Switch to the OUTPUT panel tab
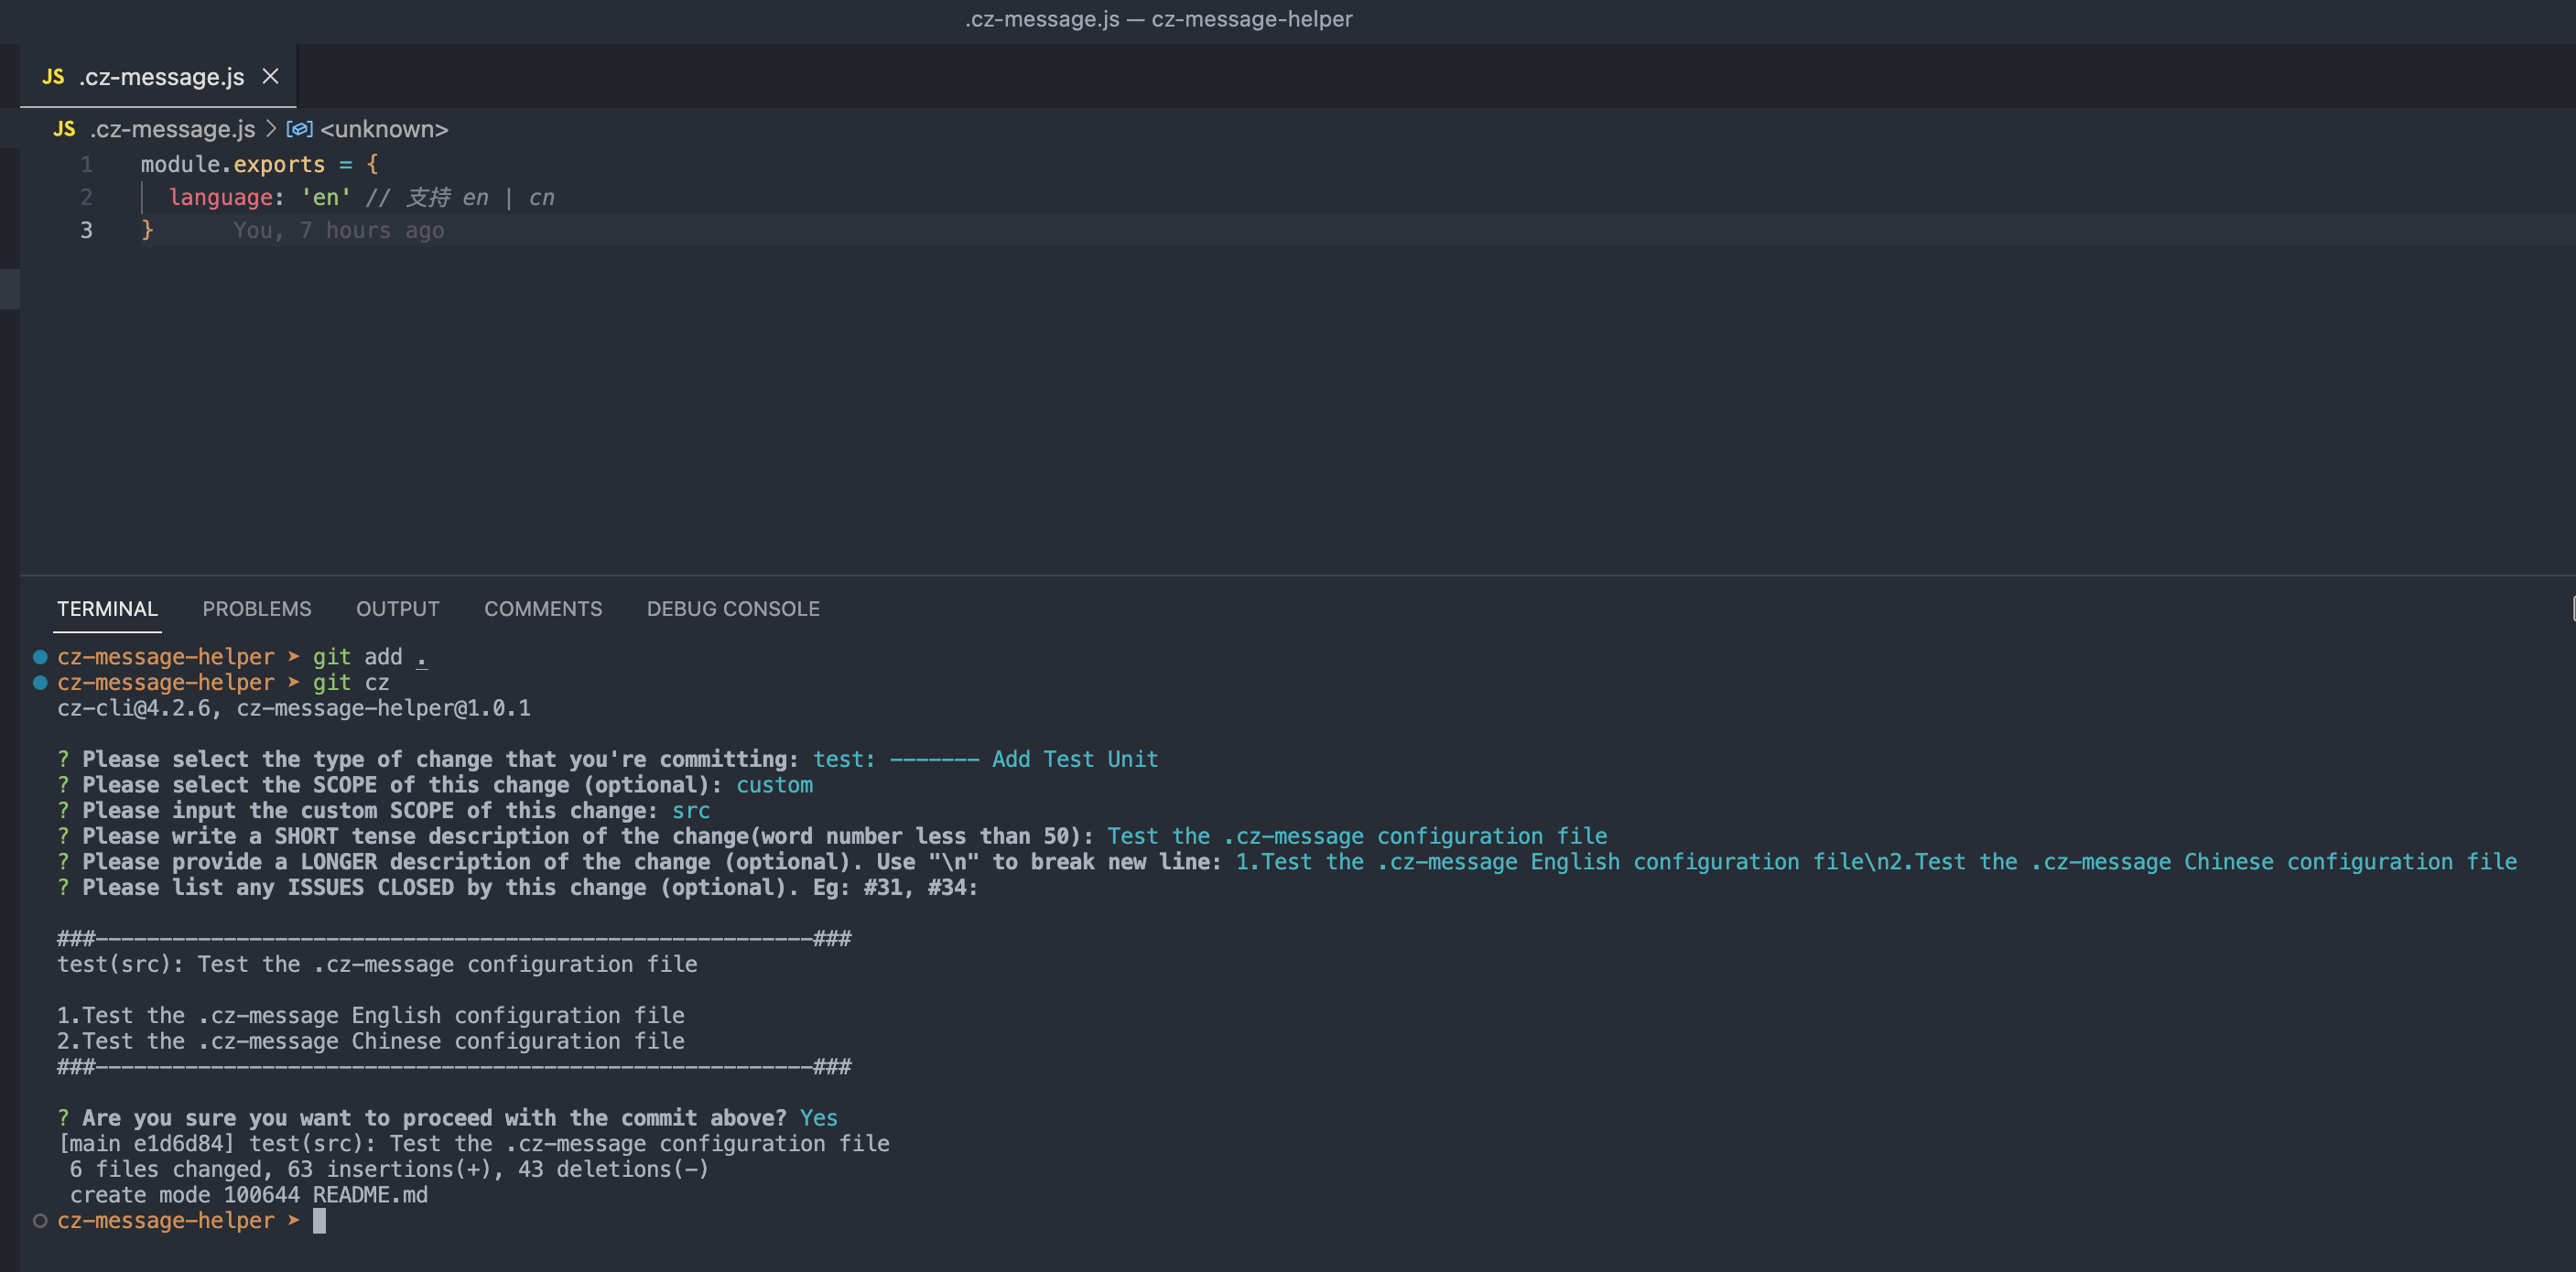Viewport: 2576px width, 1272px height. point(397,609)
